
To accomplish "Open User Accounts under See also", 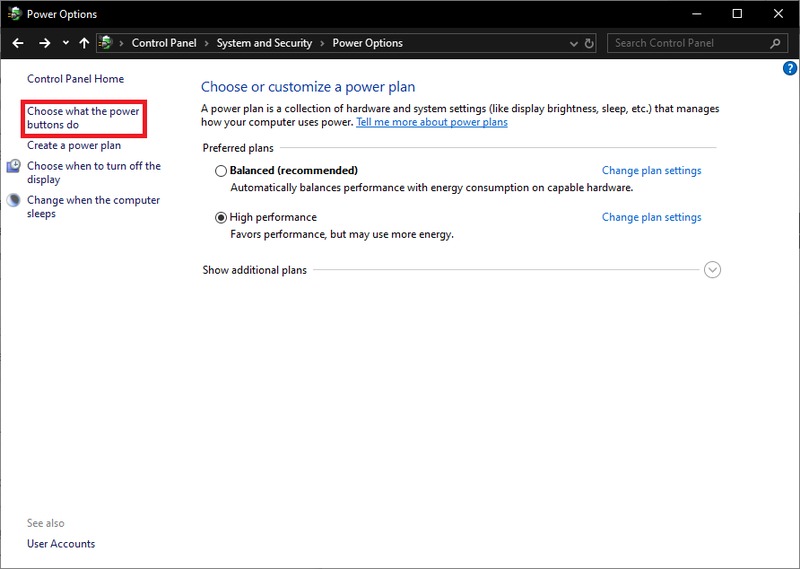I will point(61,544).
